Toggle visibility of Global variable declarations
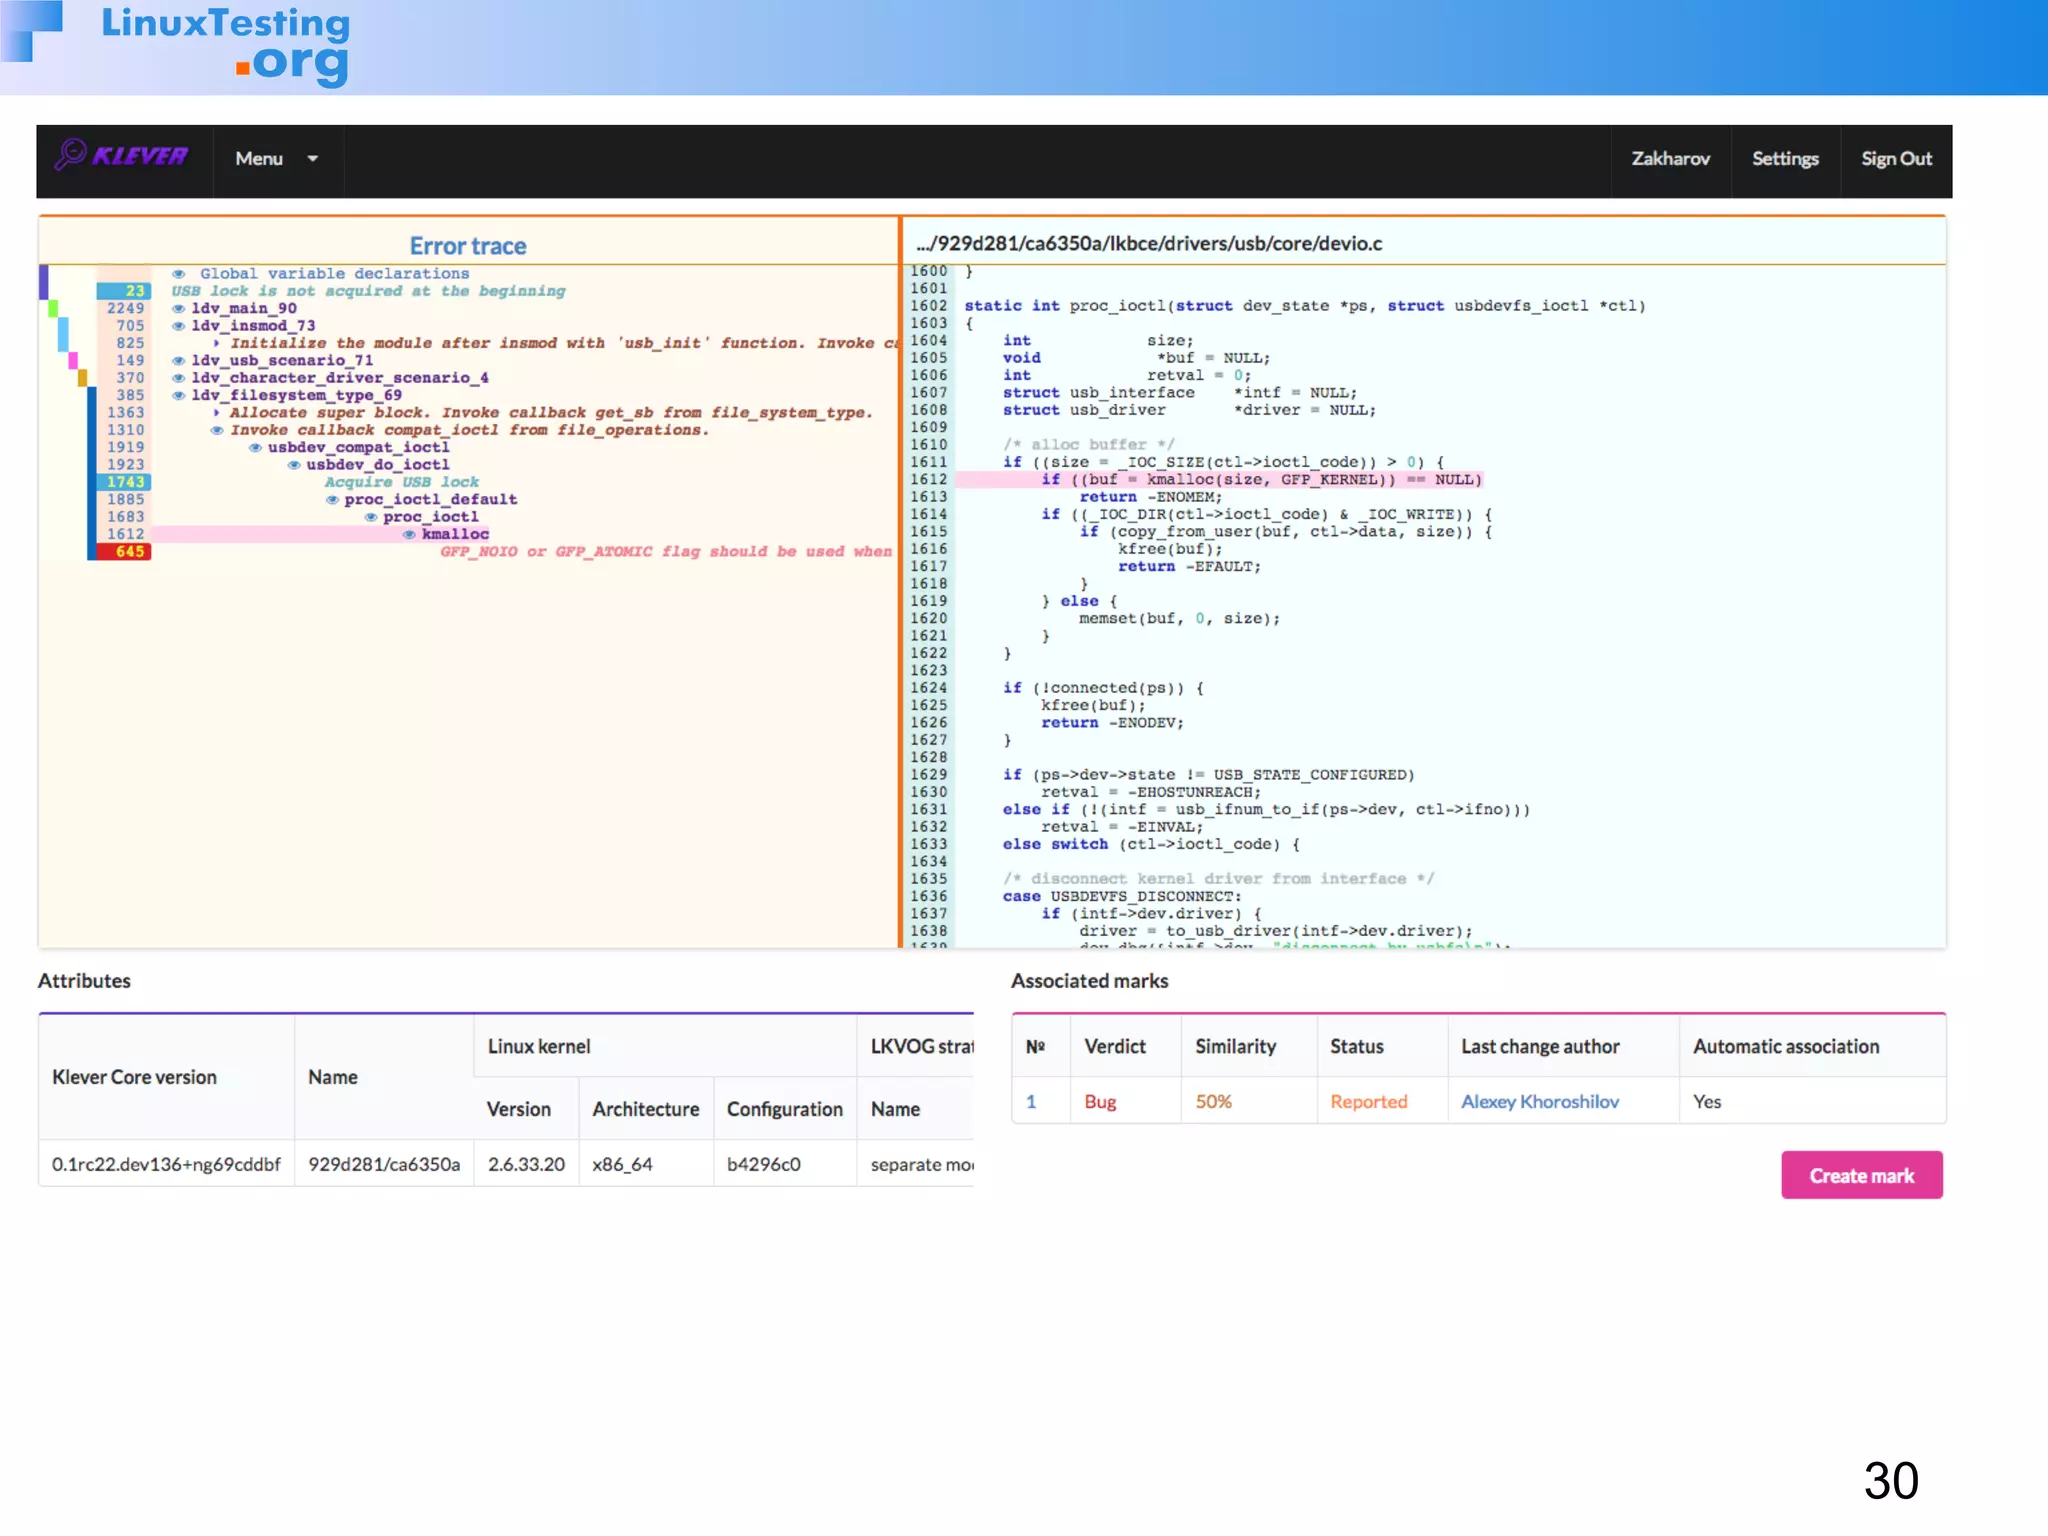2048x1536 pixels. [x=178, y=274]
